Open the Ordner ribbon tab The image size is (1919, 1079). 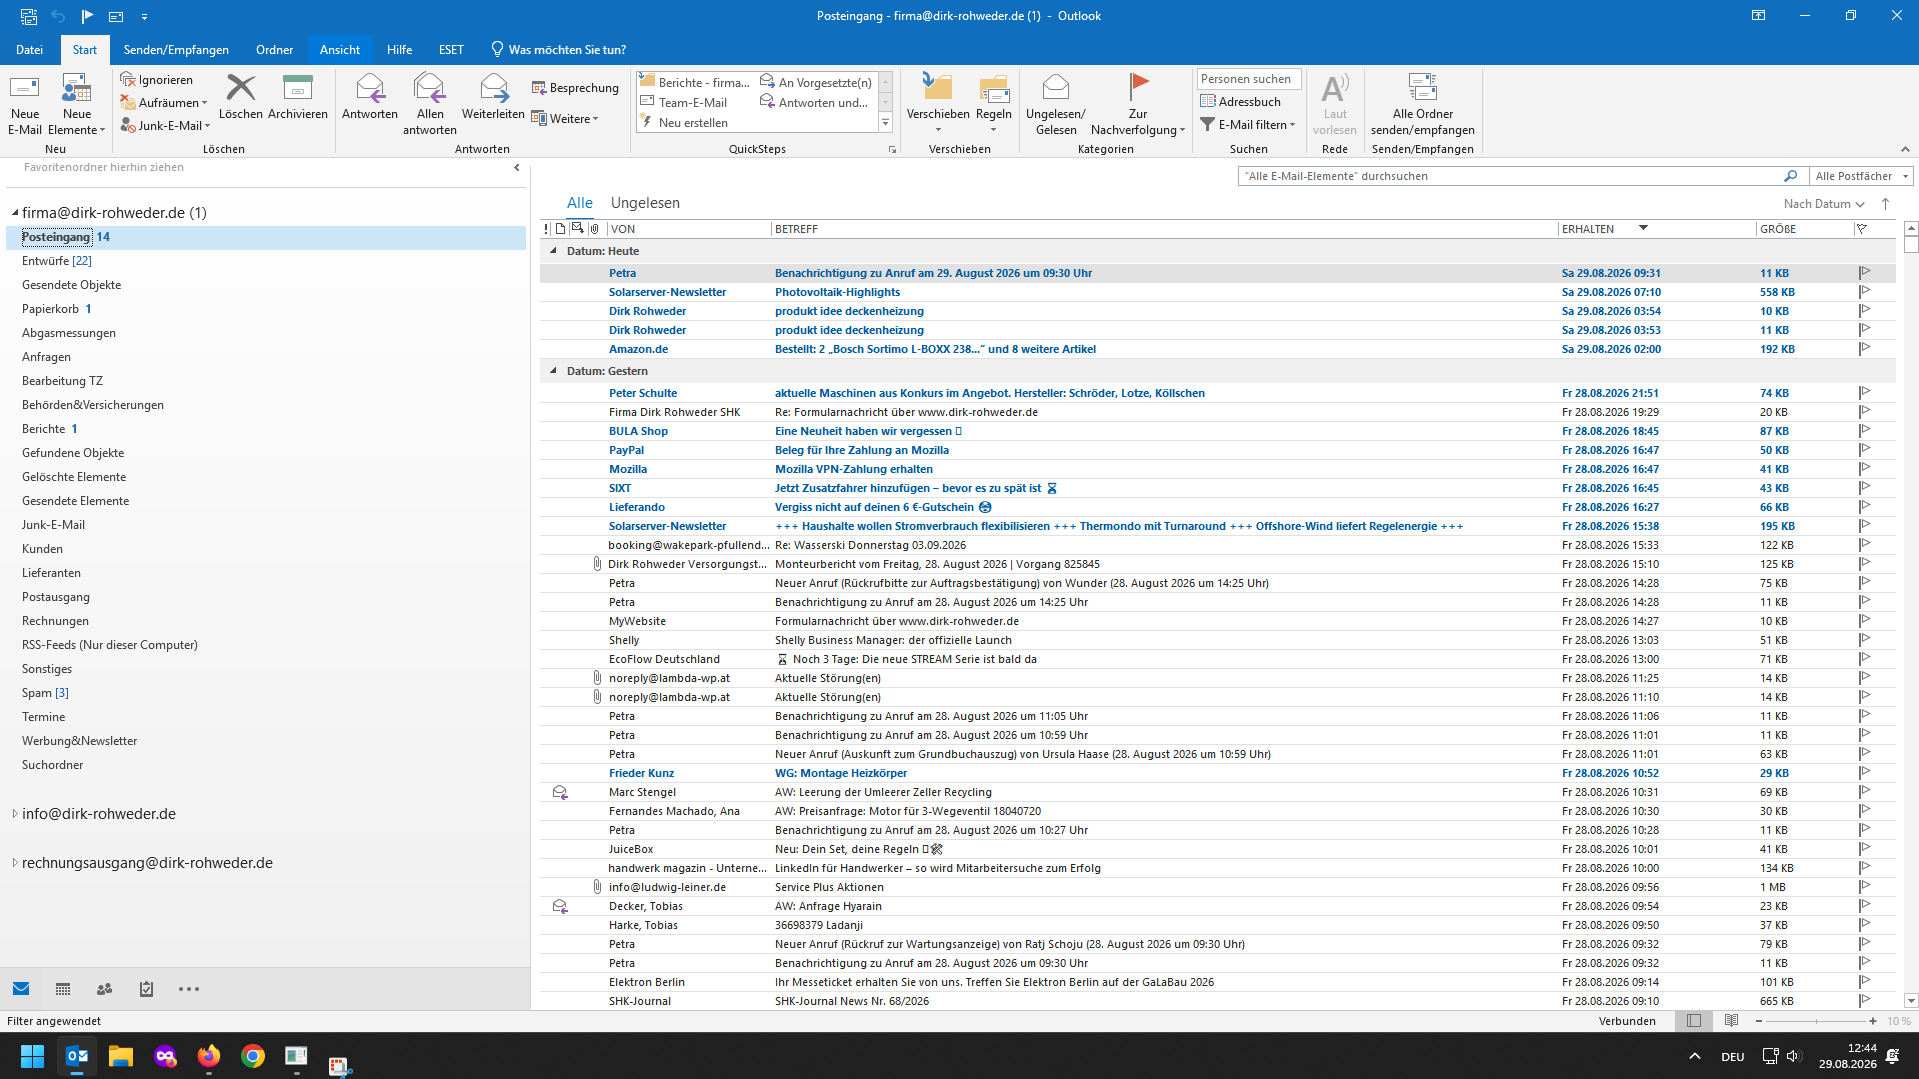274,50
